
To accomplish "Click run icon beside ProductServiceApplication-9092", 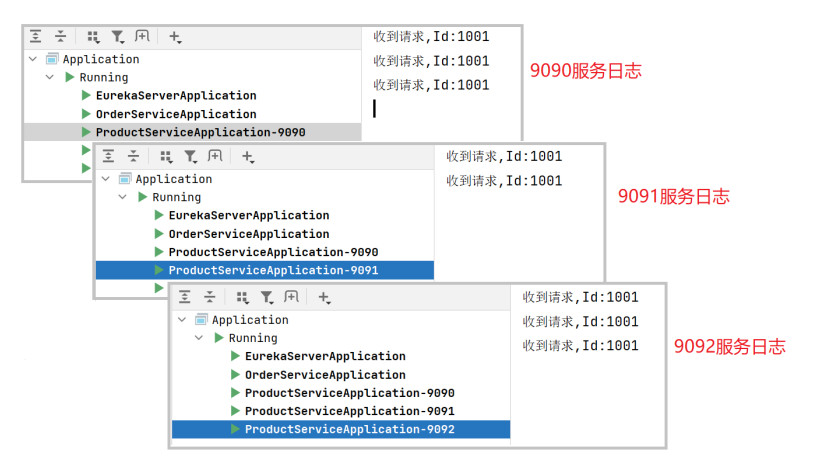I will [235, 429].
